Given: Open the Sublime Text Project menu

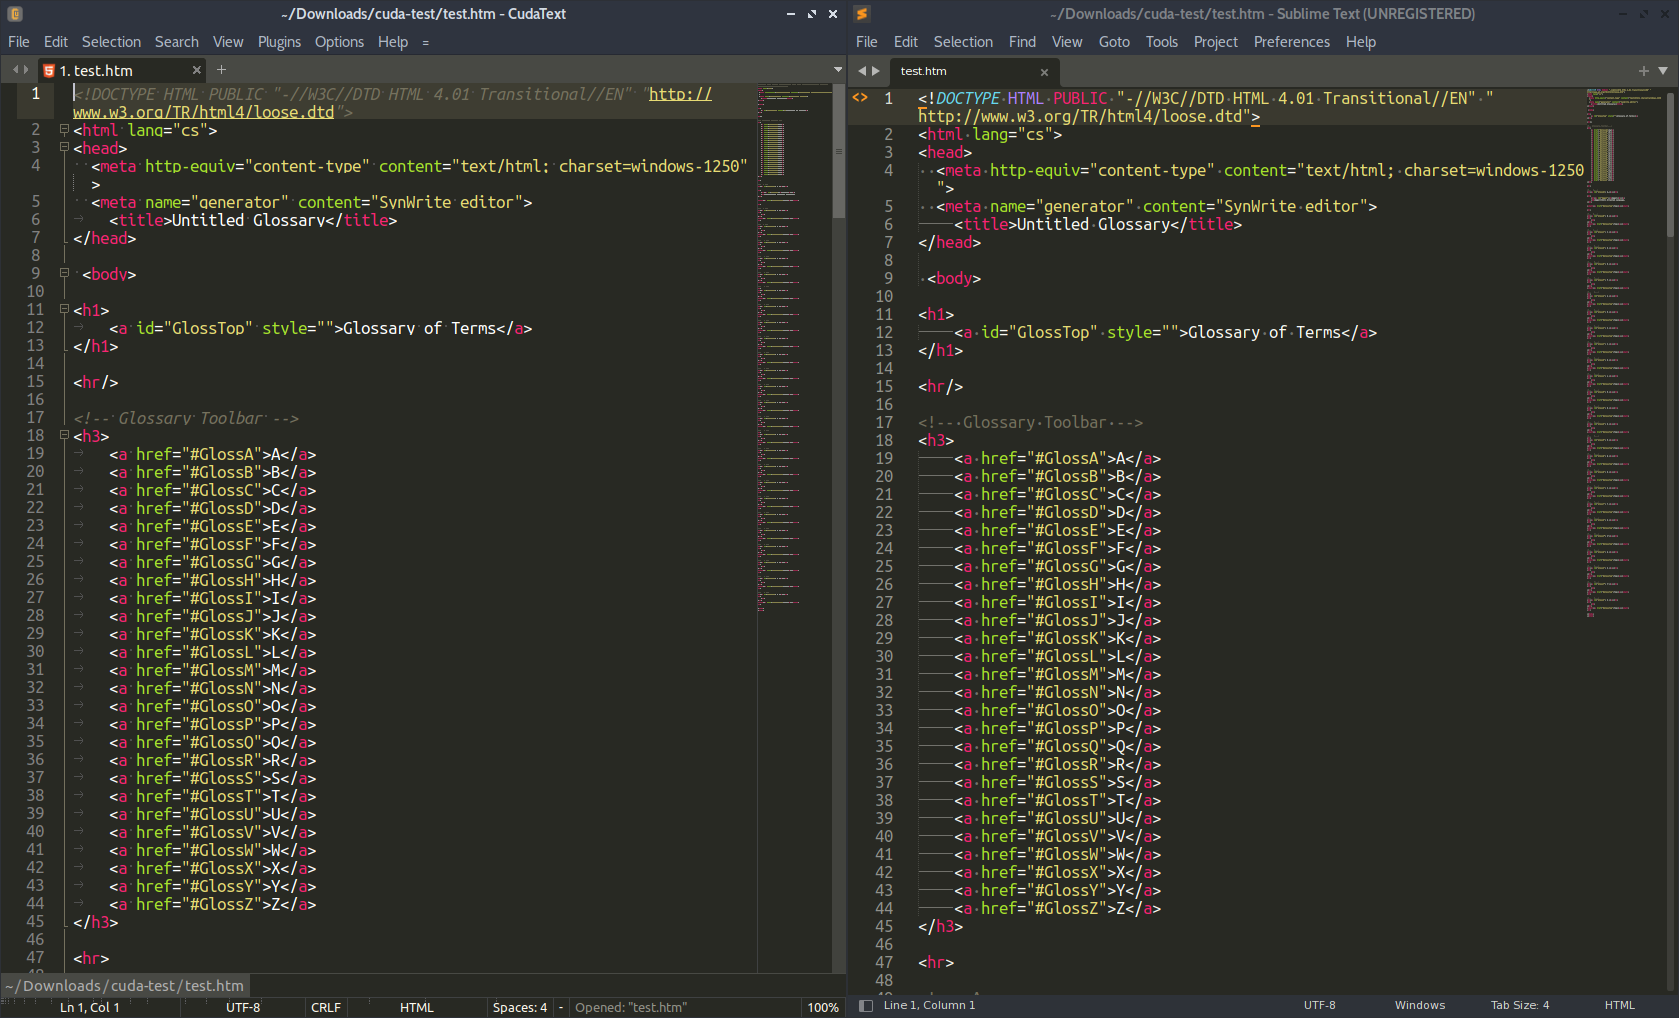Looking at the screenshot, I should [x=1216, y=42].
